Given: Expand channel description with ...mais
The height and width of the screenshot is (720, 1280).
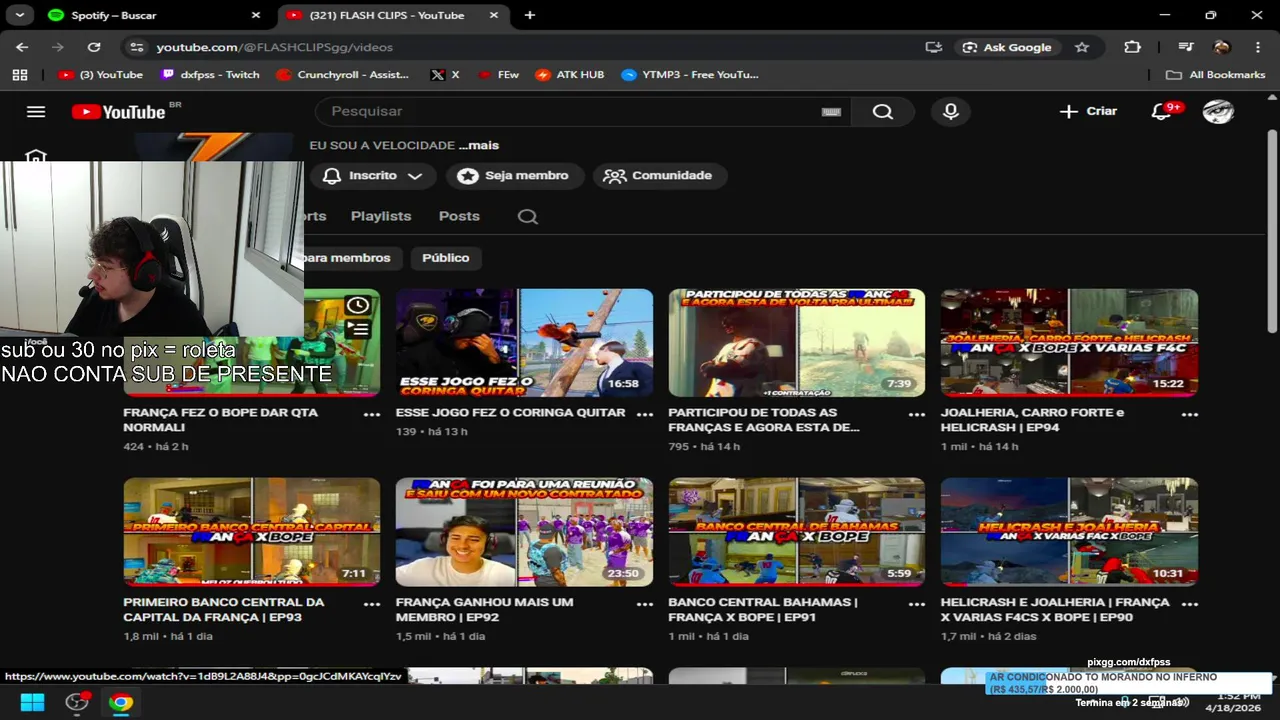Looking at the screenshot, I should pos(479,145).
